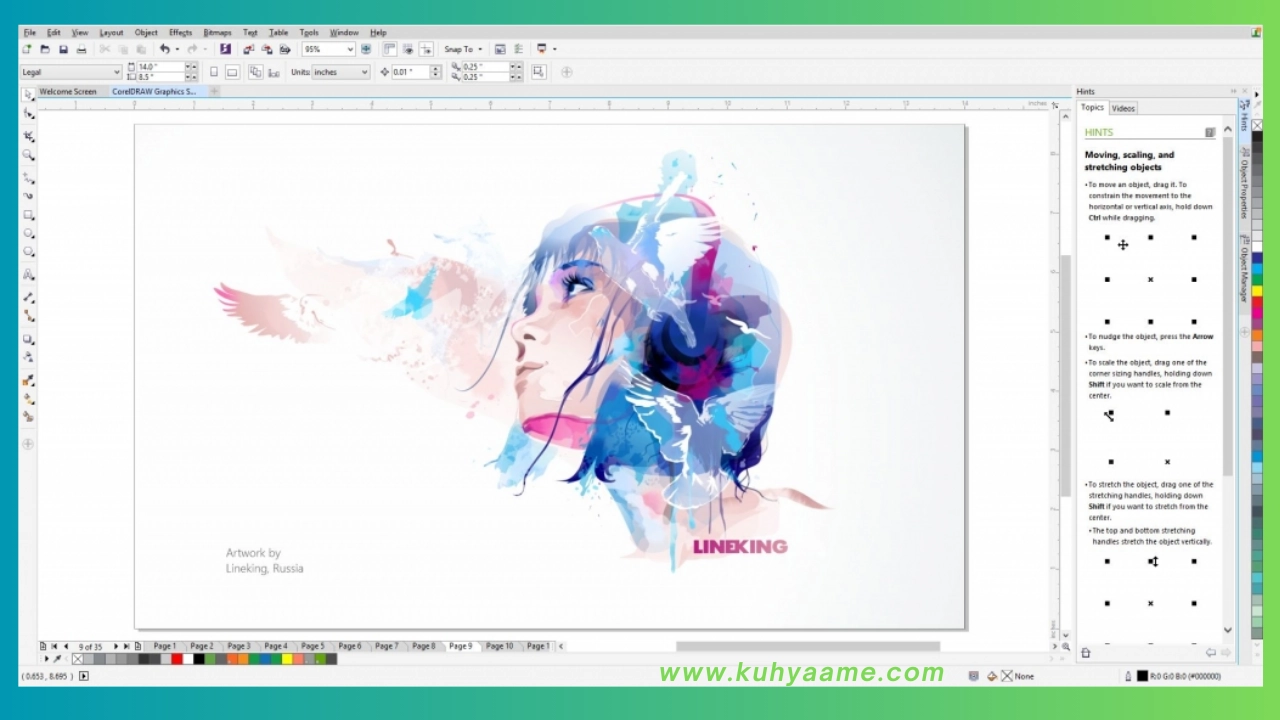Image resolution: width=1280 pixels, height=720 pixels.
Task: Go to Page 10 tab
Action: tap(499, 646)
